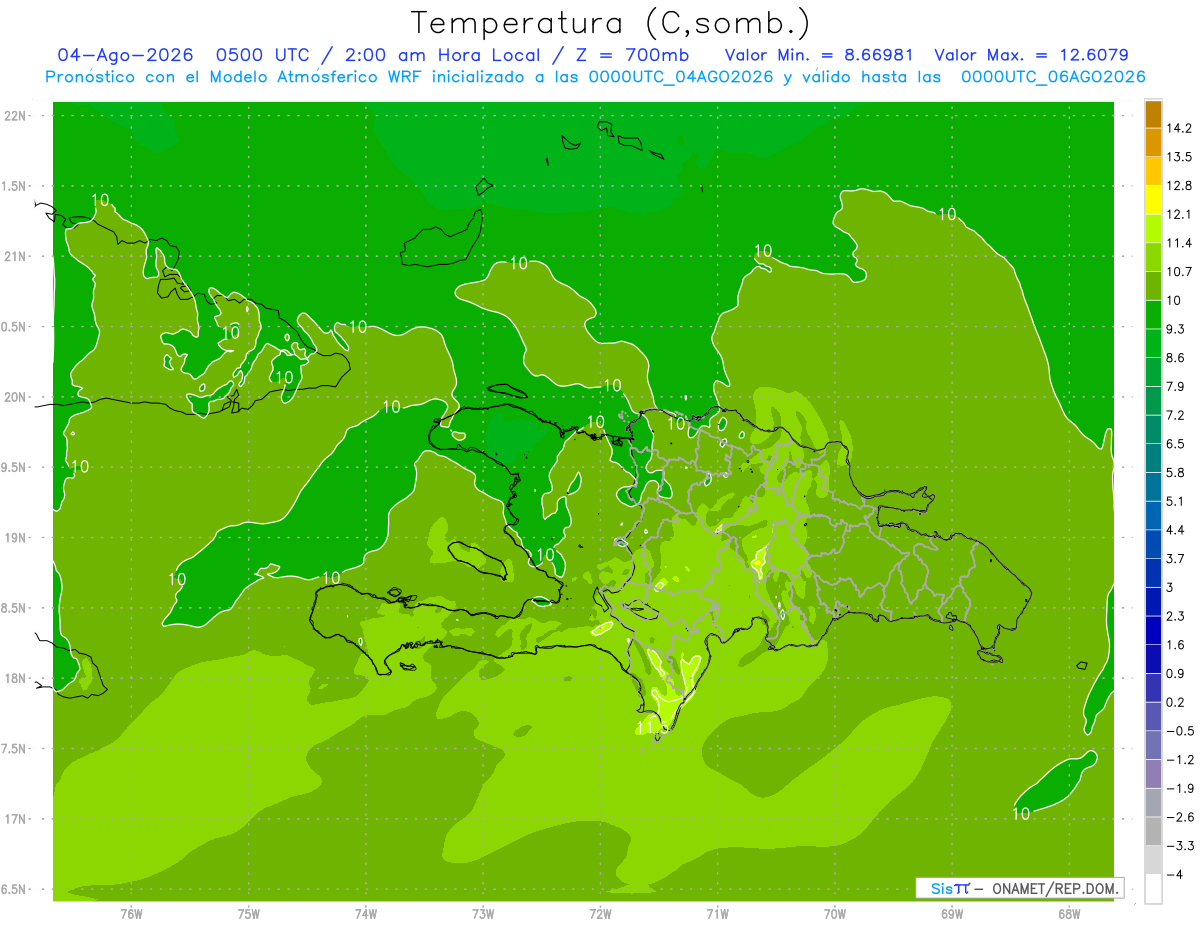The width and height of the screenshot is (1200, 927).
Task: Click the '69W' longitude axis label
Action: [952, 913]
